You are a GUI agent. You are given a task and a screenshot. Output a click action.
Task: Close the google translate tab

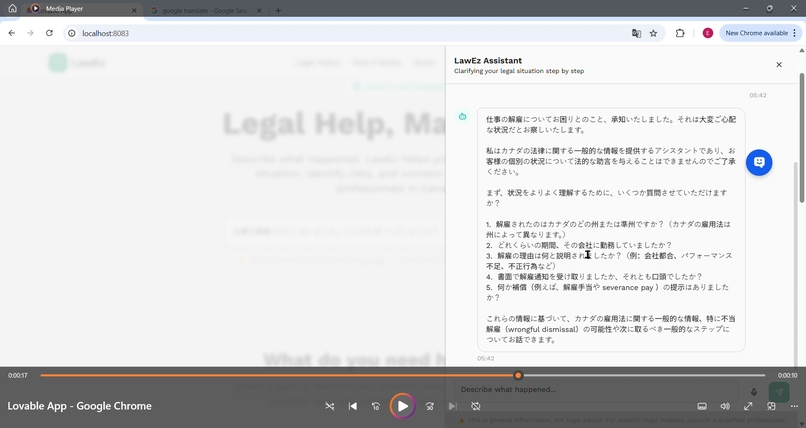259,10
